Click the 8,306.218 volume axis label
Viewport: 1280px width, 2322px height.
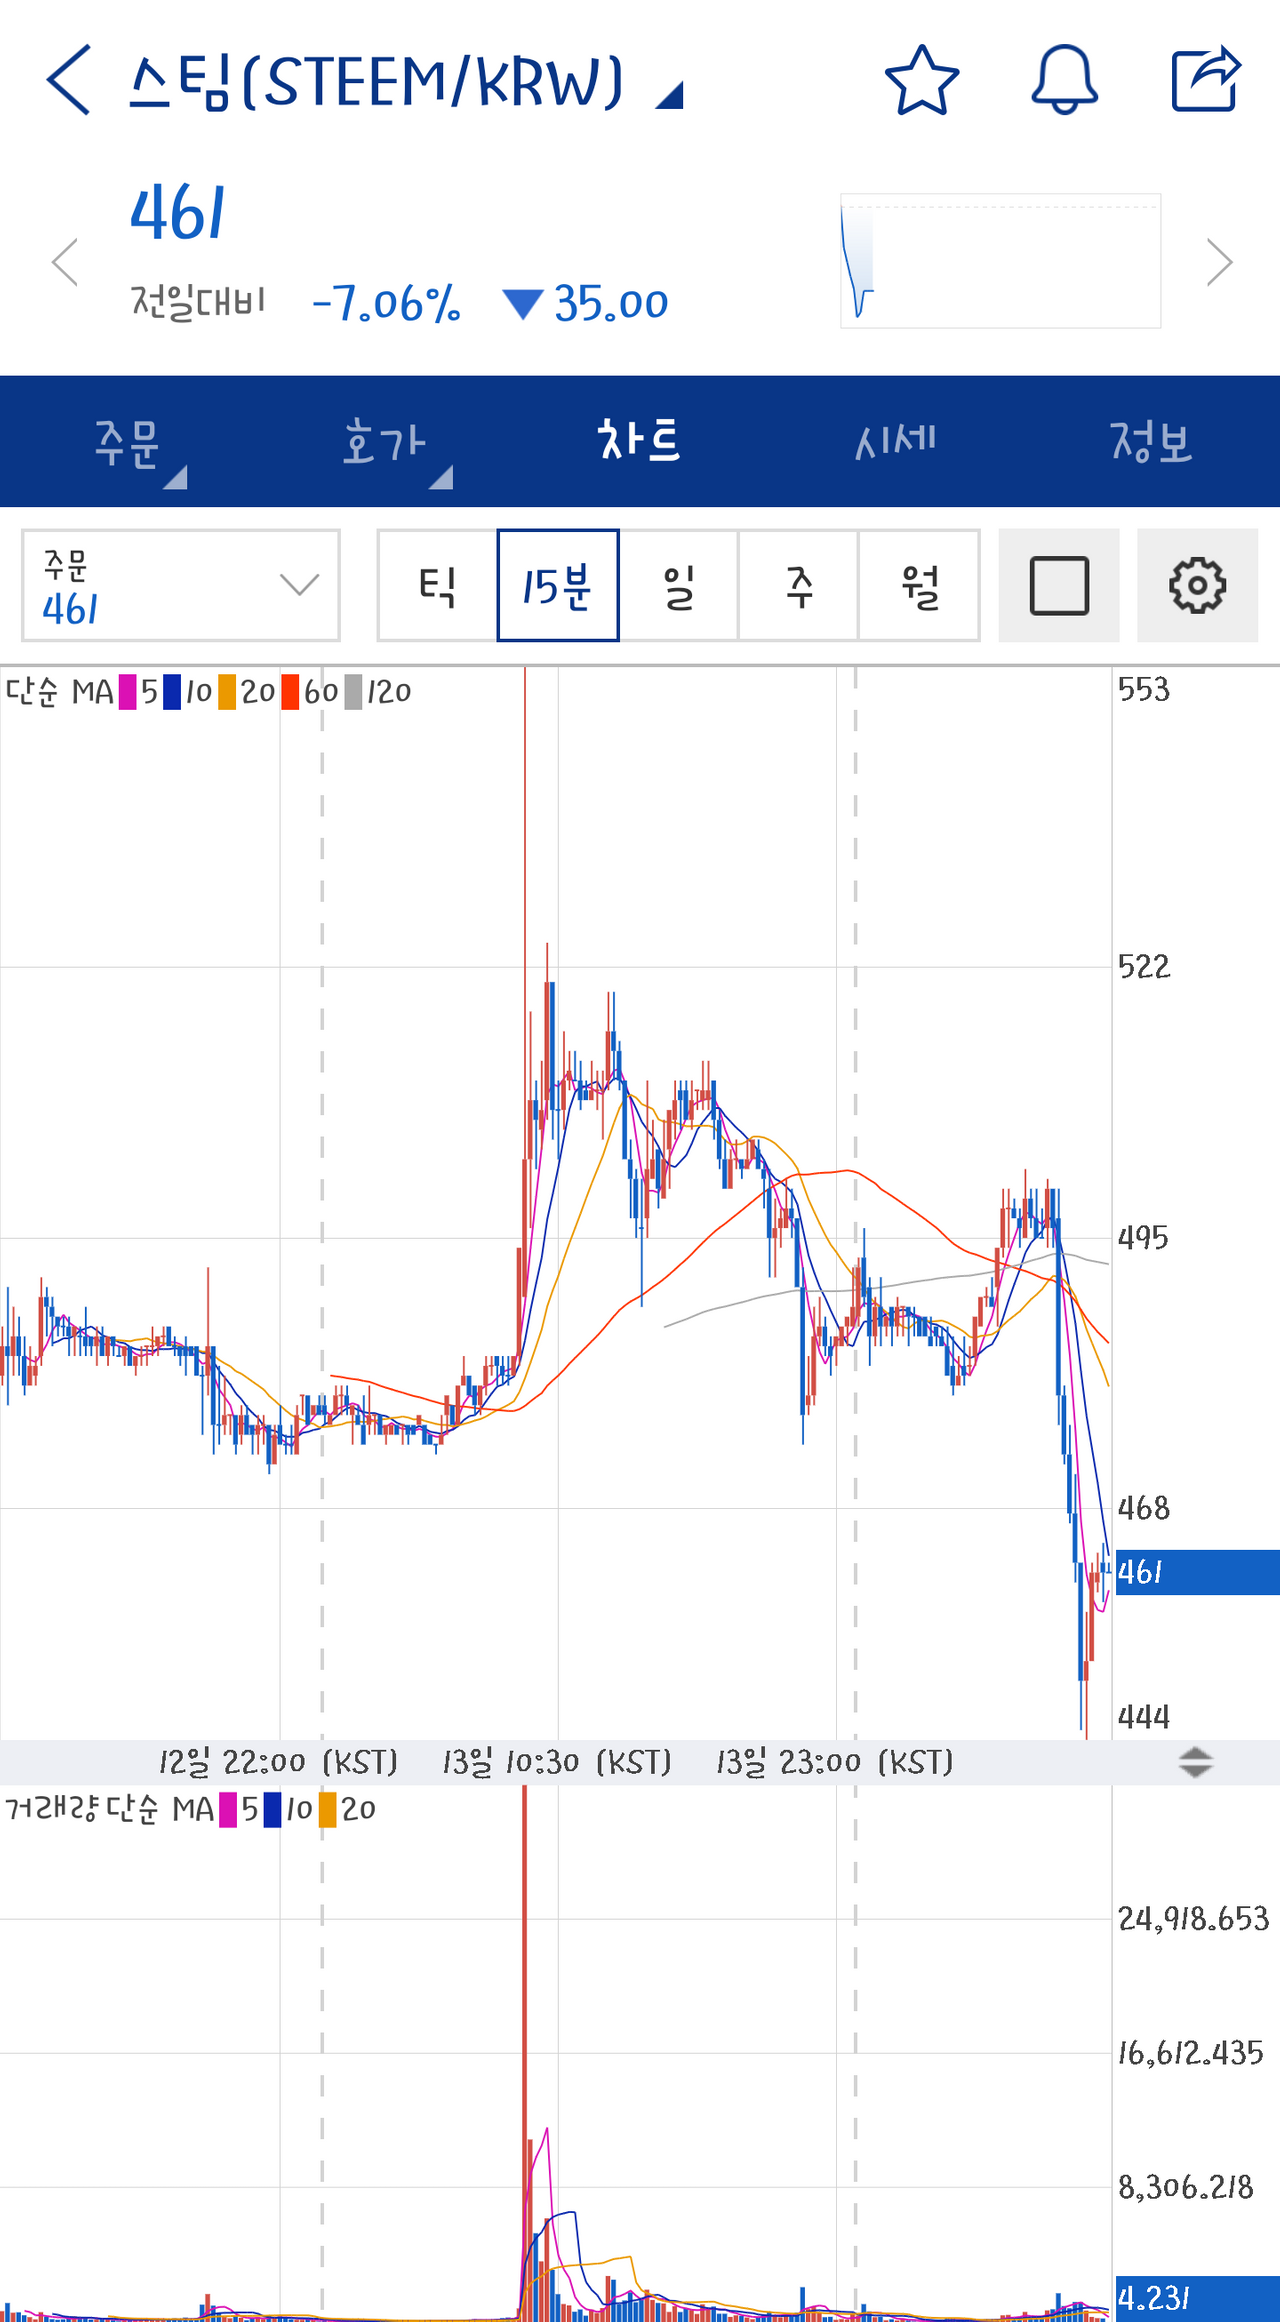click(1185, 2188)
